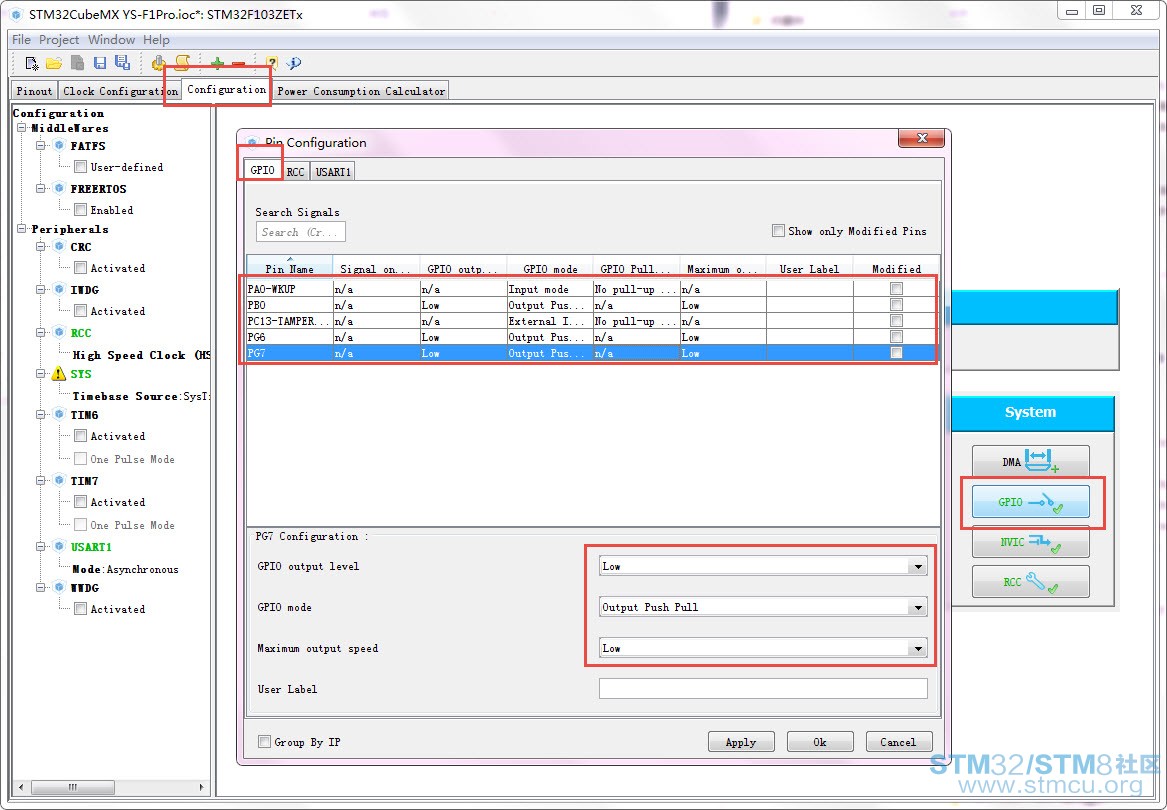Screen dimensions: 1167x810
Task: Collapse the FATFS tree node
Action: (42, 146)
